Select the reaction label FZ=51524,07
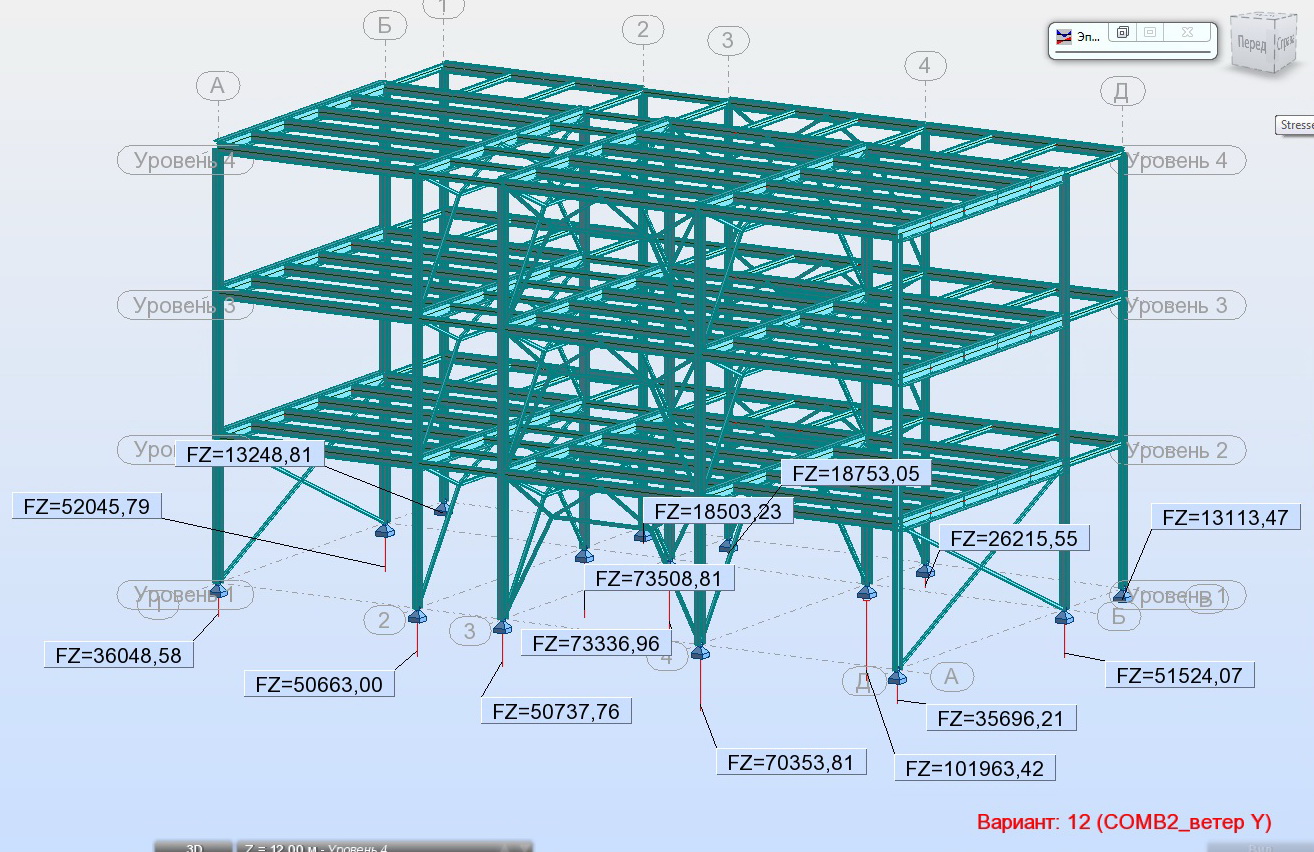The image size is (1314, 852). pos(1179,675)
